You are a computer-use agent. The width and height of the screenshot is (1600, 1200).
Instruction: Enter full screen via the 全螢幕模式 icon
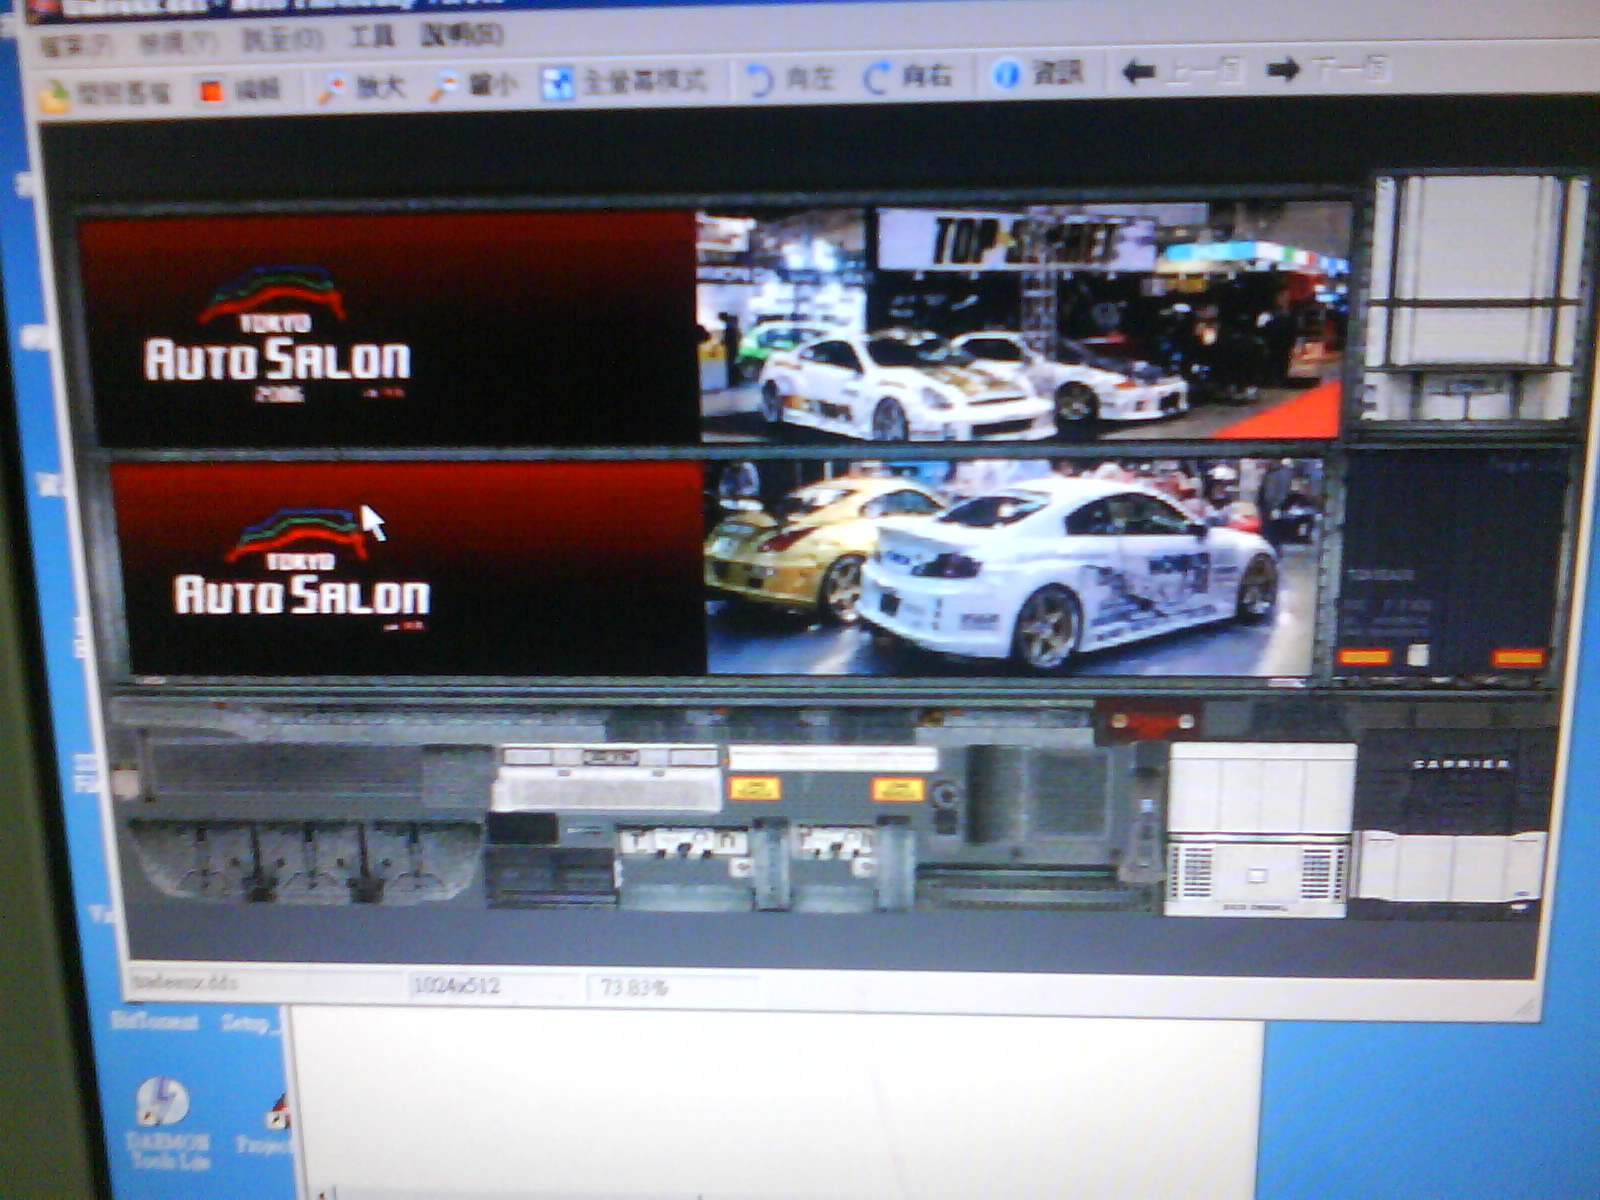pos(556,83)
